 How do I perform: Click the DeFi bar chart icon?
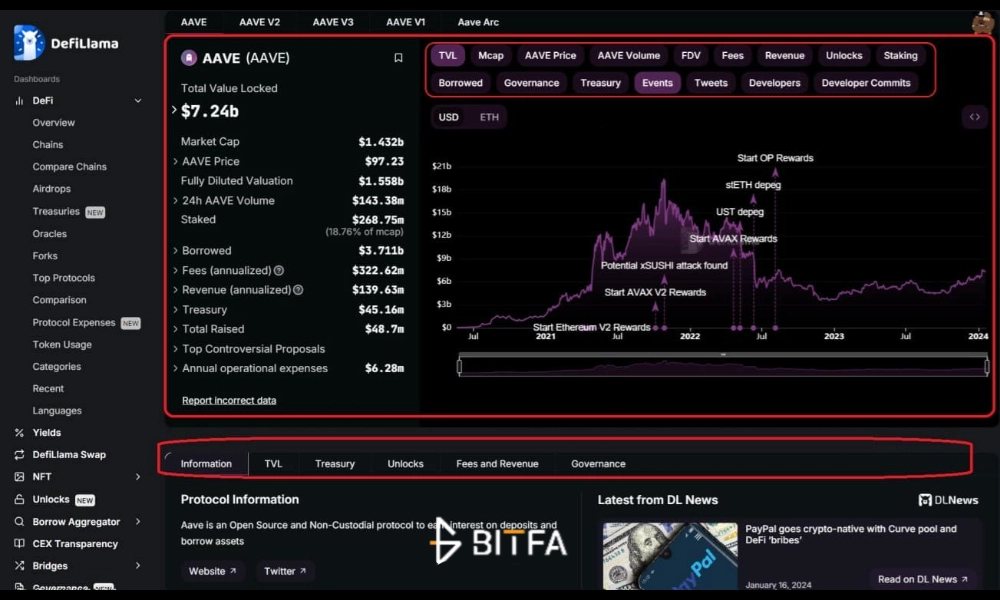[x=19, y=101]
